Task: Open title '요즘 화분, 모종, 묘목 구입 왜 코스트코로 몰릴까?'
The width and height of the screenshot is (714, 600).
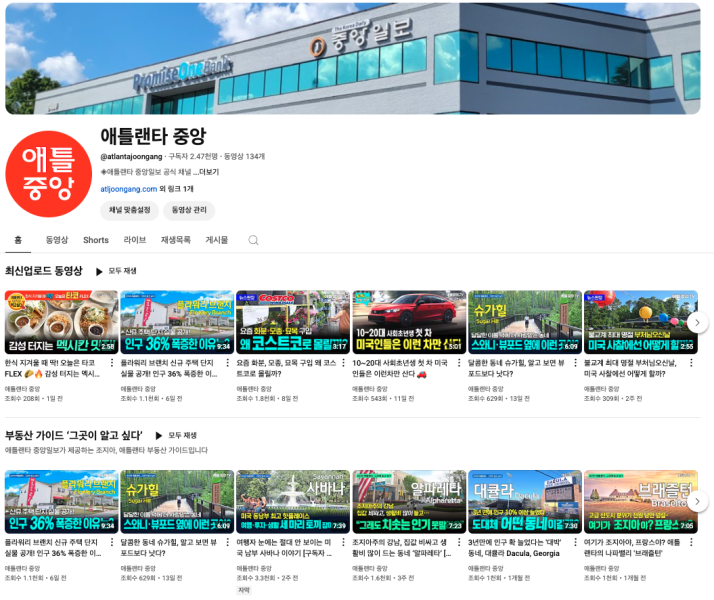Action: [286, 368]
